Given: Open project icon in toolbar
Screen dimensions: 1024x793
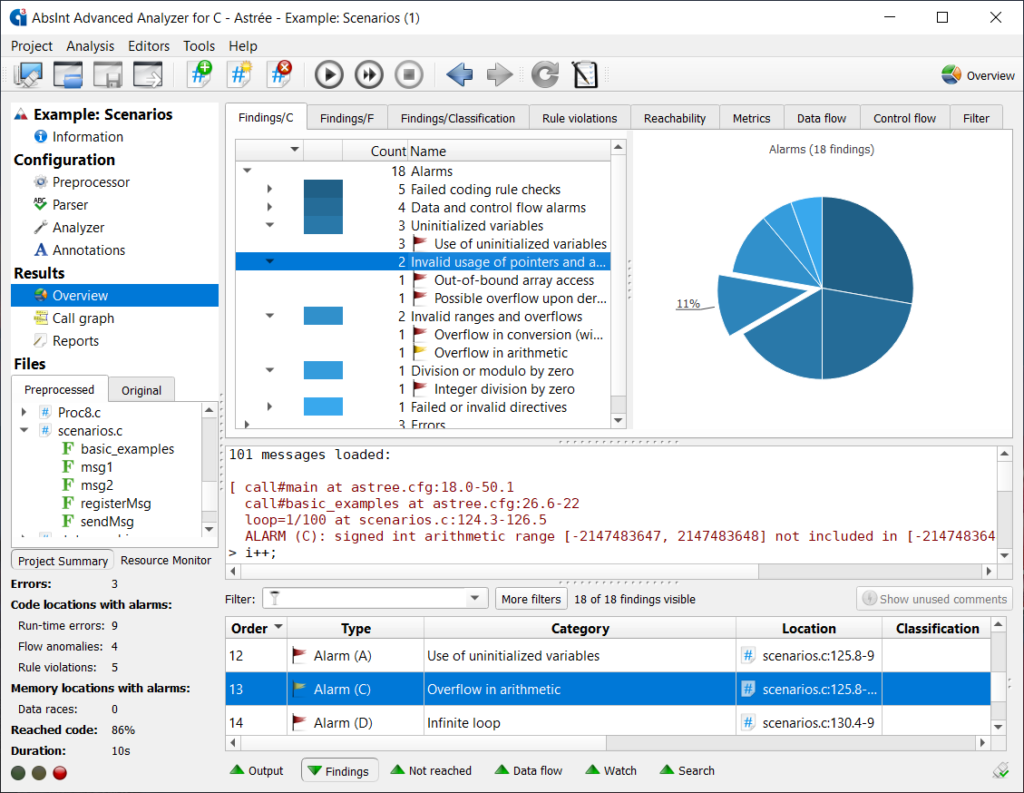Looking at the screenshot, I should 68,75.
